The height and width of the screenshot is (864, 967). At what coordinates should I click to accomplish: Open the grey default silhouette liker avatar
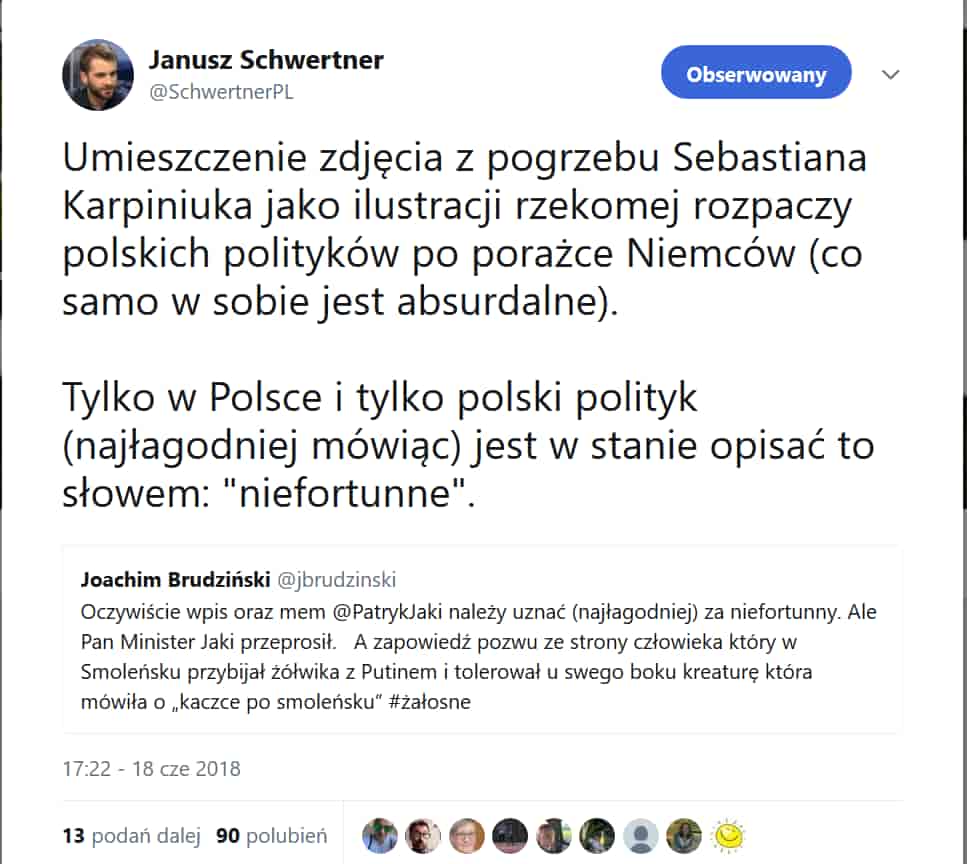point(641,836)
